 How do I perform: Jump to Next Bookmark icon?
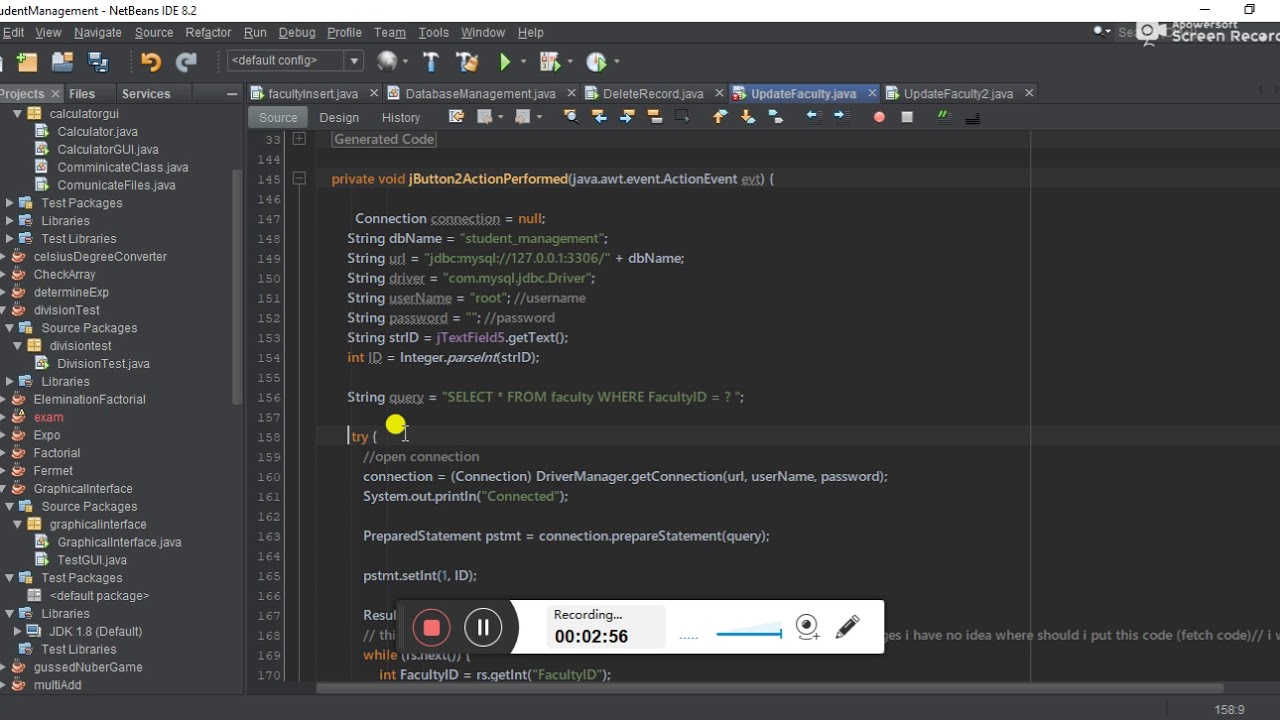747,117
